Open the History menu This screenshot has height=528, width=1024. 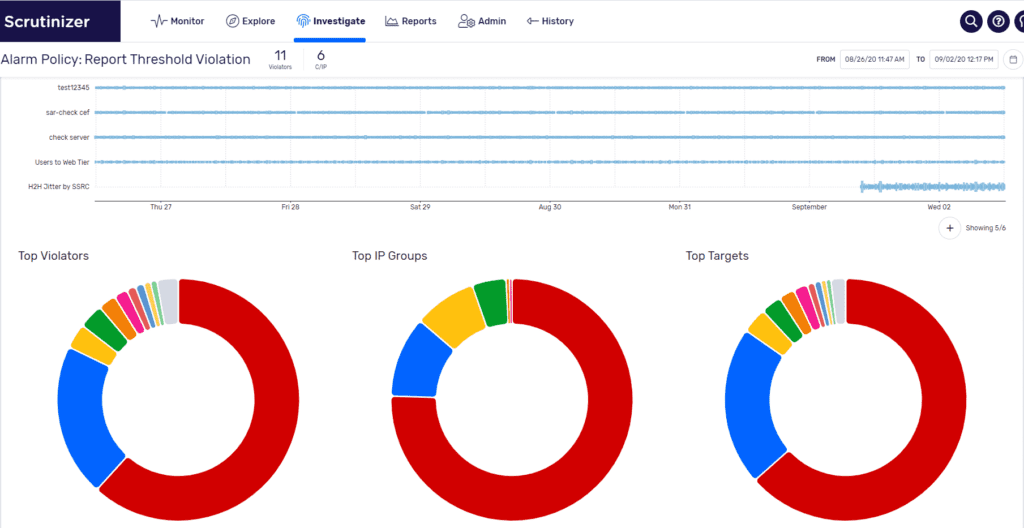550,21
